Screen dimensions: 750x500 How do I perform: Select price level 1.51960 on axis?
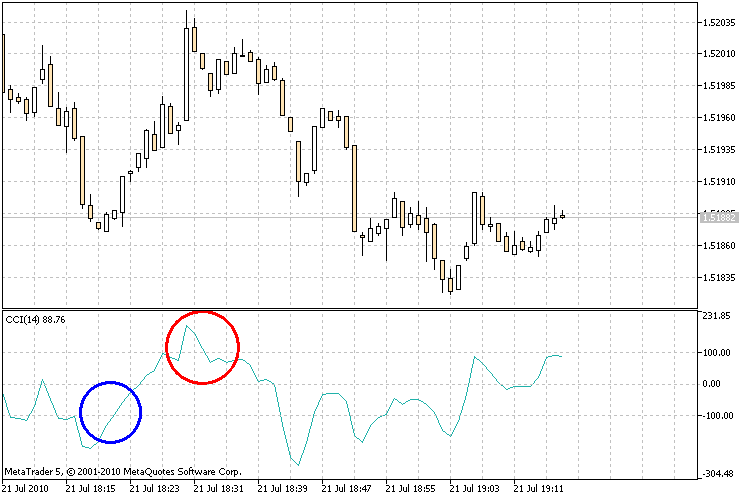pos(719,118)
